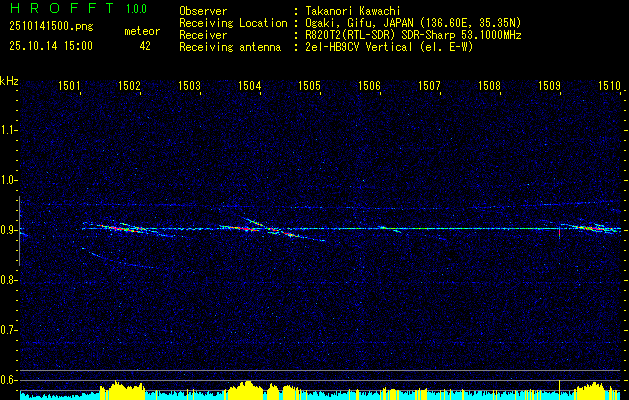This screenshot has height=400, width=629.
Task: Click the Receiving Location label
Action: coord(233,23)
